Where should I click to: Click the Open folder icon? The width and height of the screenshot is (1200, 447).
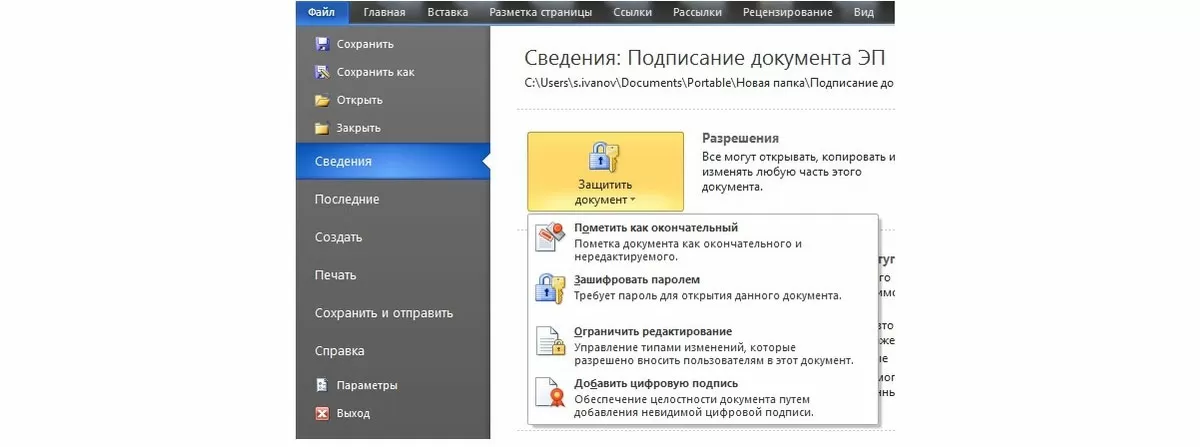point(322,100)
